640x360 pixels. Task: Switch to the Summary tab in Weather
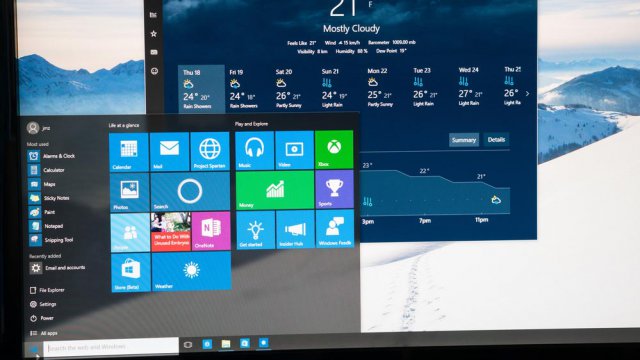[464, 140]
